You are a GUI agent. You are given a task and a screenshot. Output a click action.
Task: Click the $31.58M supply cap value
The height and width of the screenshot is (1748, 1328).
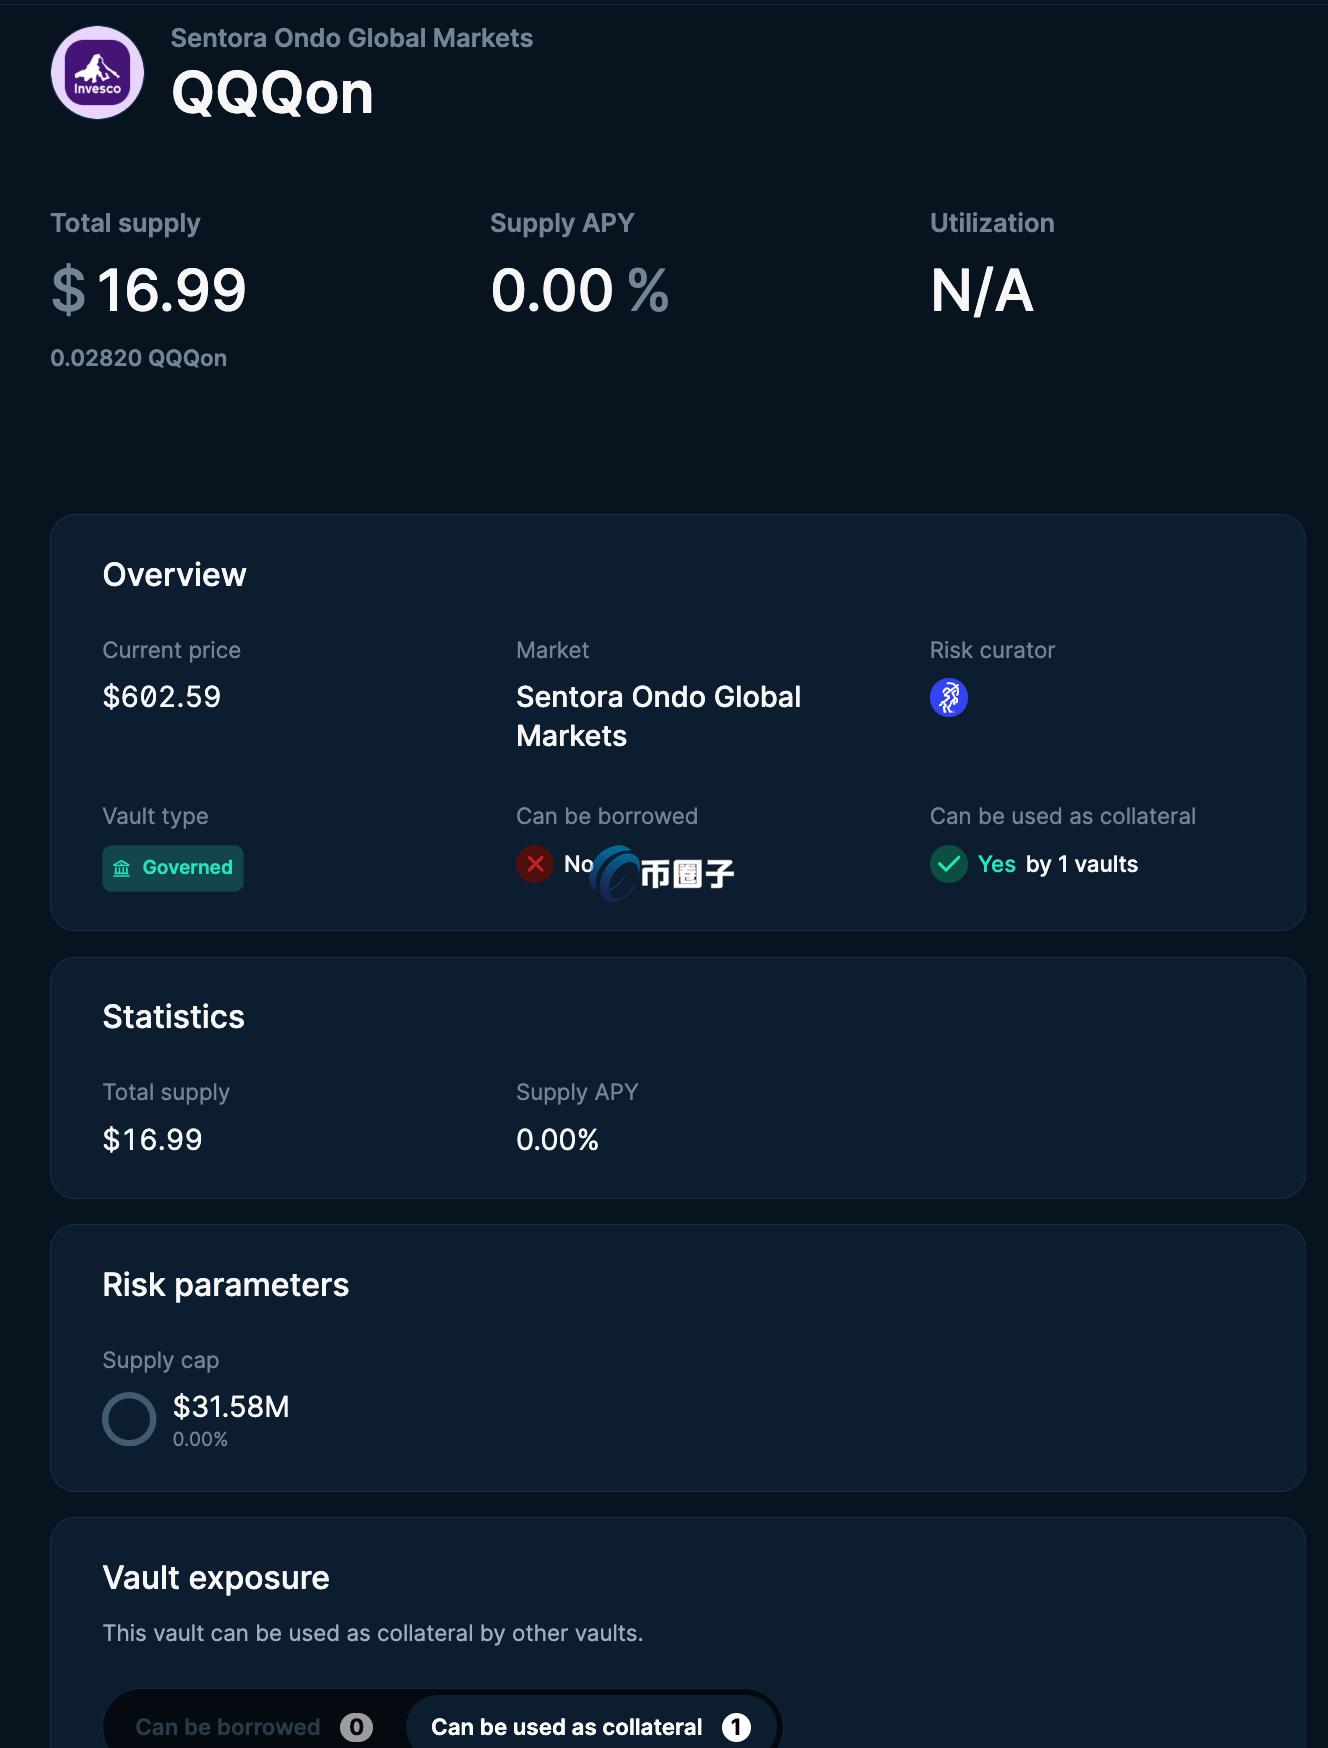(x=231, y=1407)
